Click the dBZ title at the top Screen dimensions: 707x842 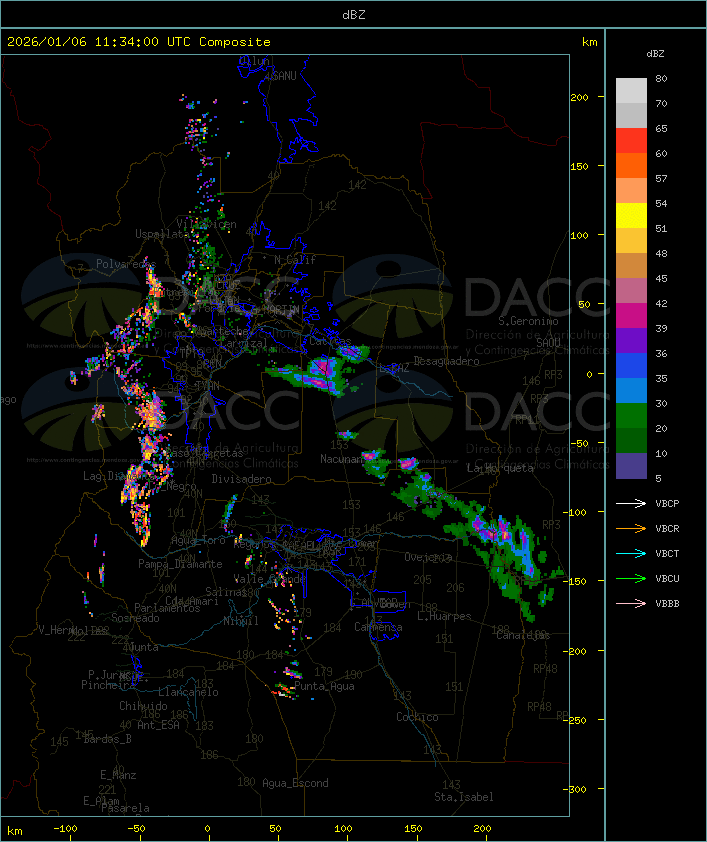click(353, 13)
